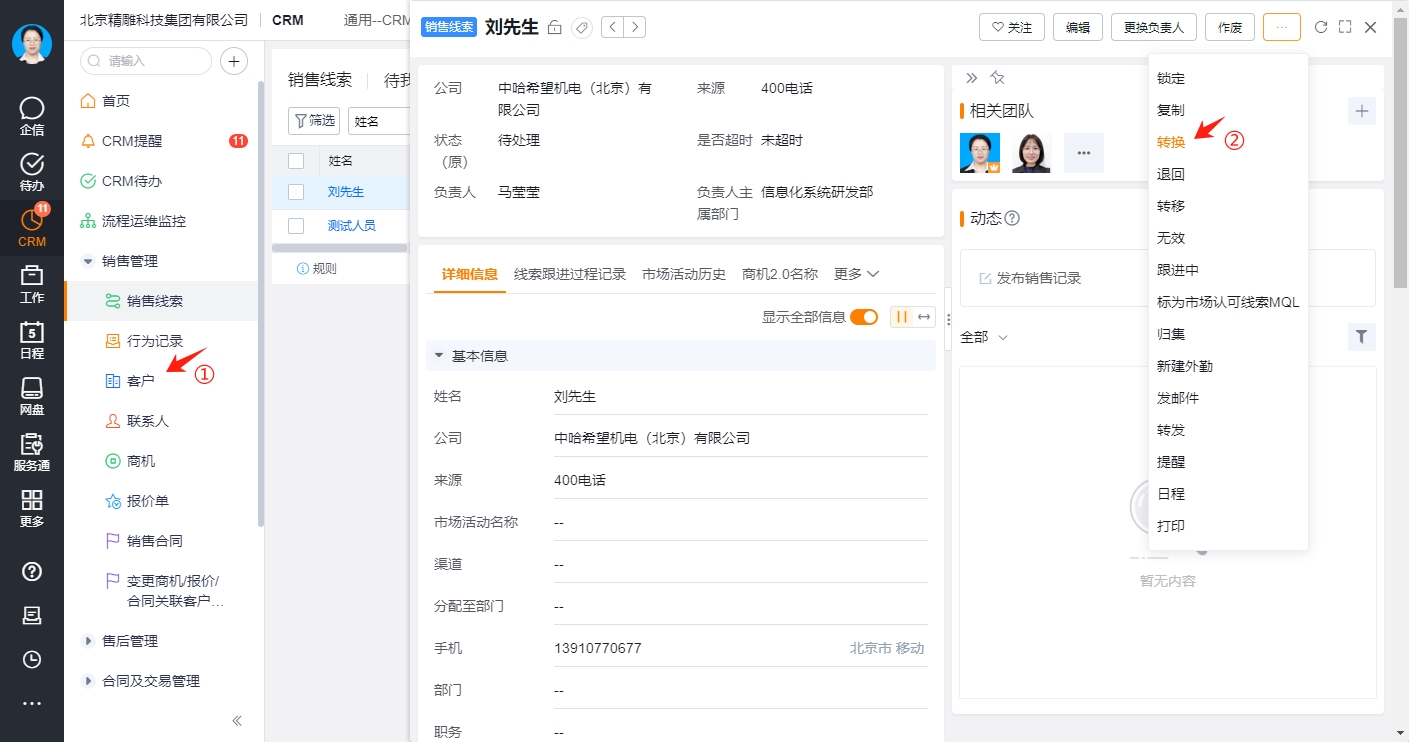Add team member with plus icon
The height and width of the screenshot is (742, 1409).
coord(1361,111)
